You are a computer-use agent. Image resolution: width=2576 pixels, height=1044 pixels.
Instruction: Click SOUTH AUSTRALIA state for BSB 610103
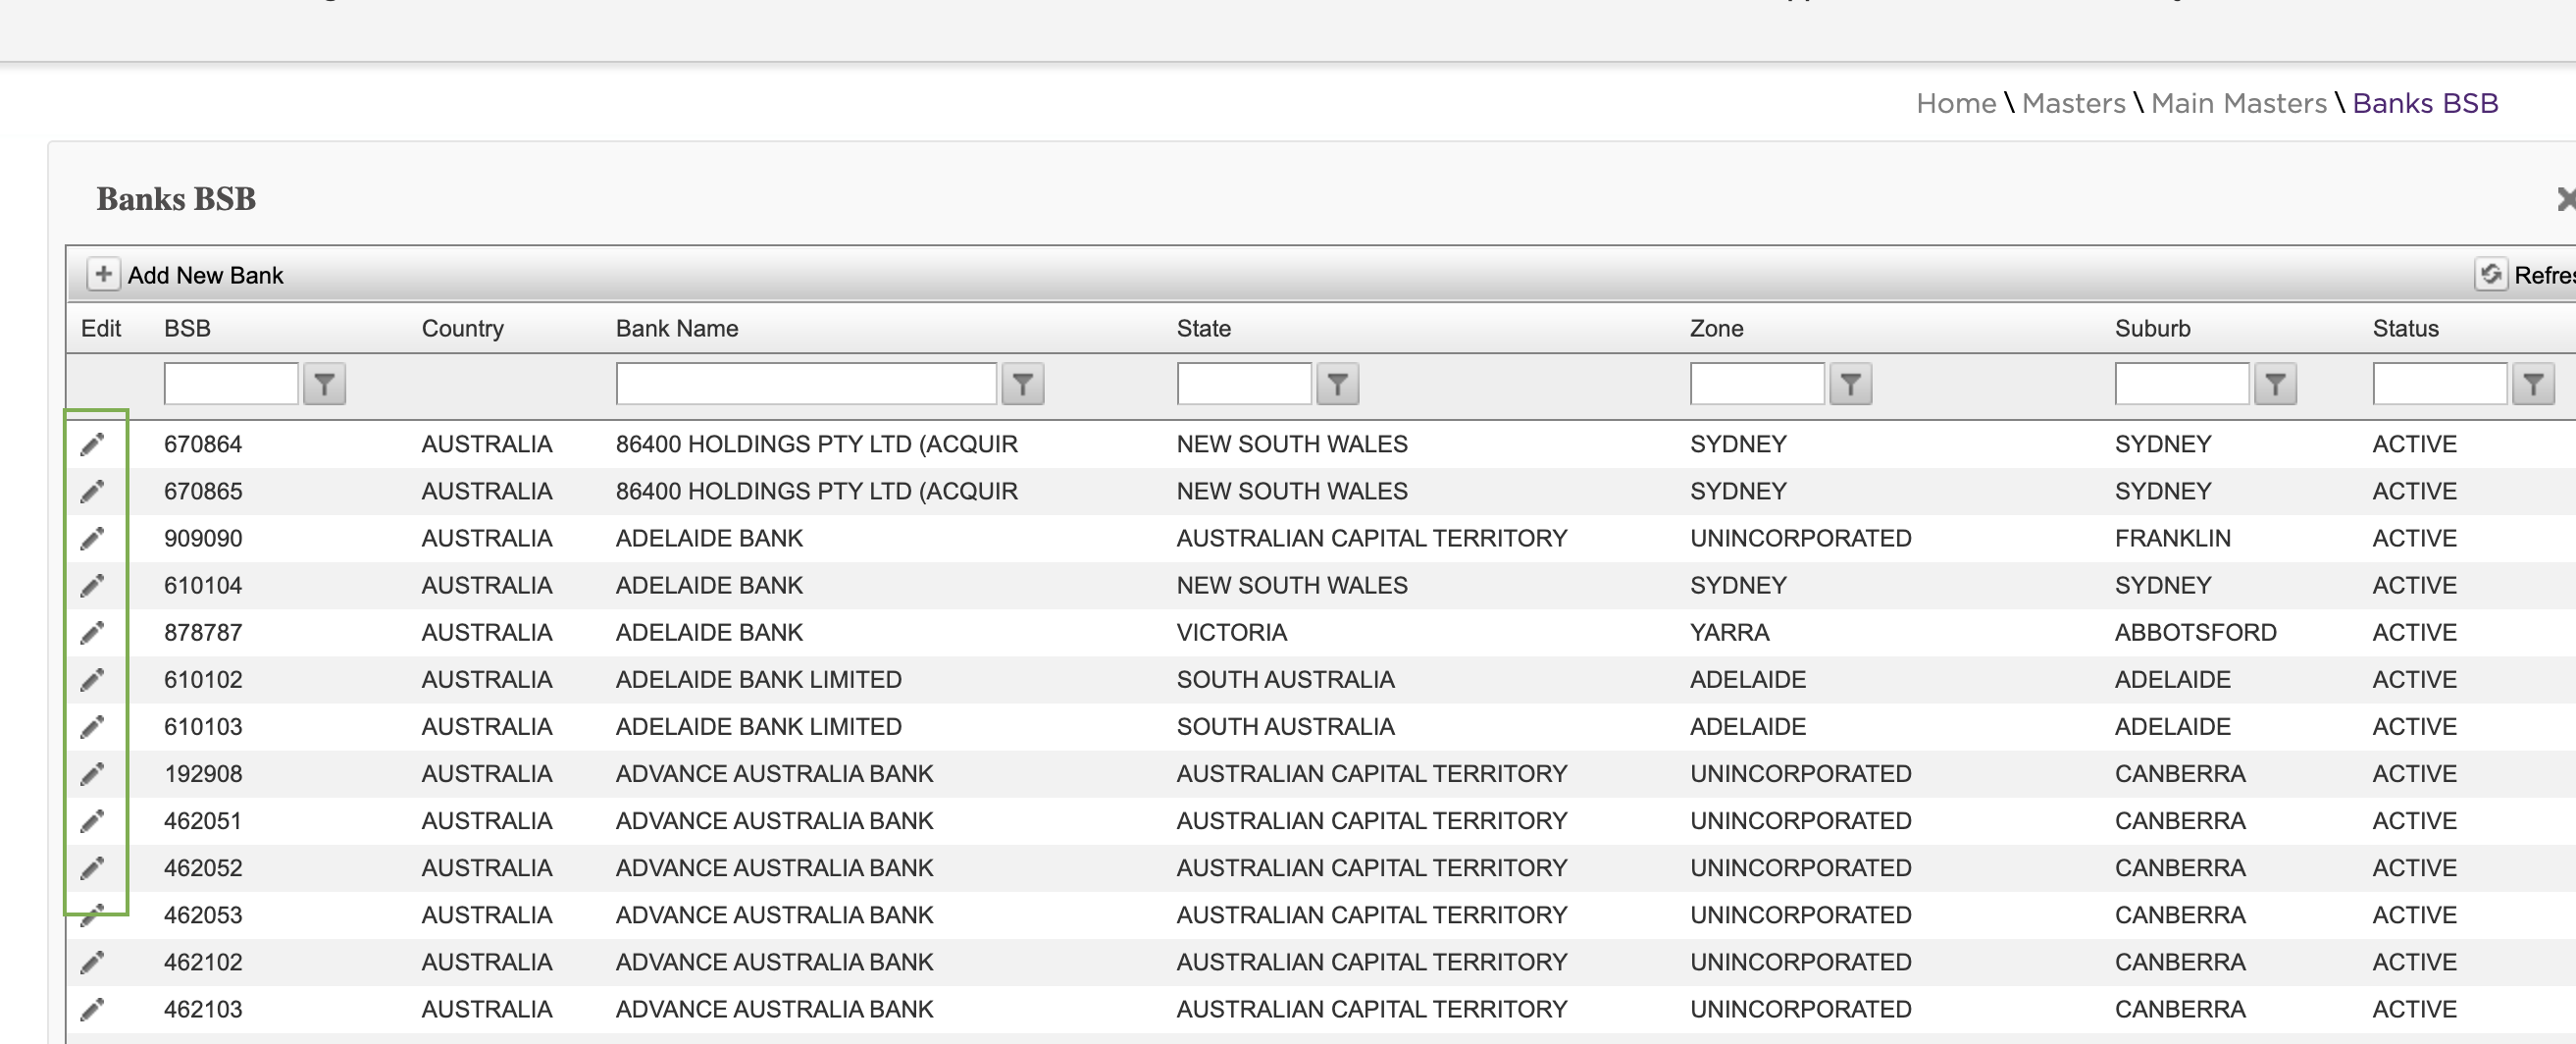(1285, 726)
